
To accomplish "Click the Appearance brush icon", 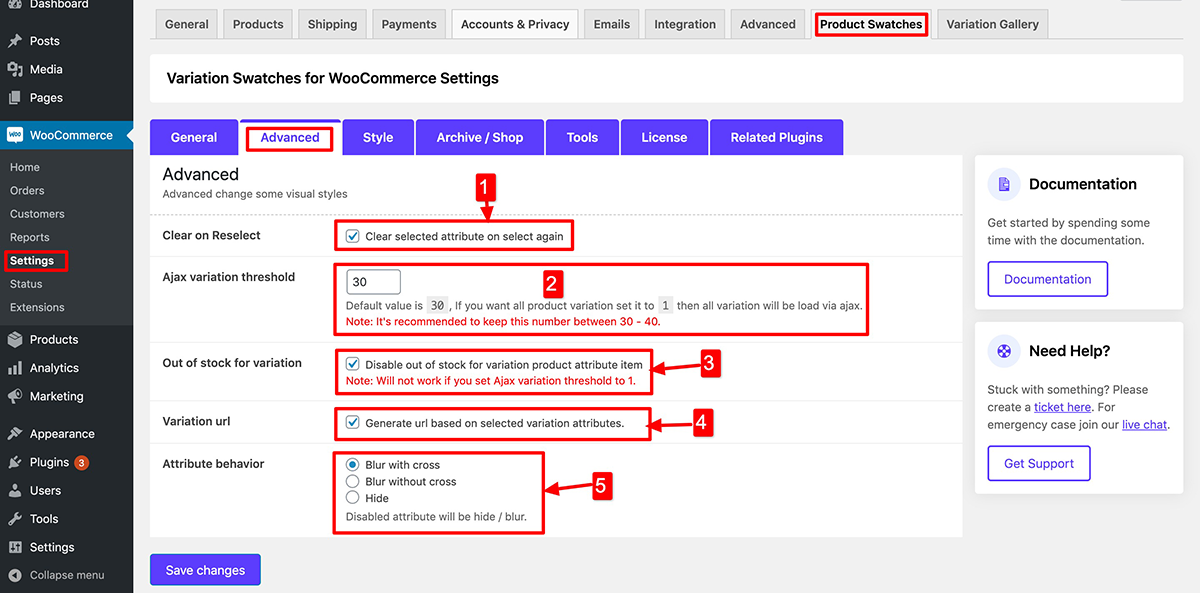I will [15, 434].
